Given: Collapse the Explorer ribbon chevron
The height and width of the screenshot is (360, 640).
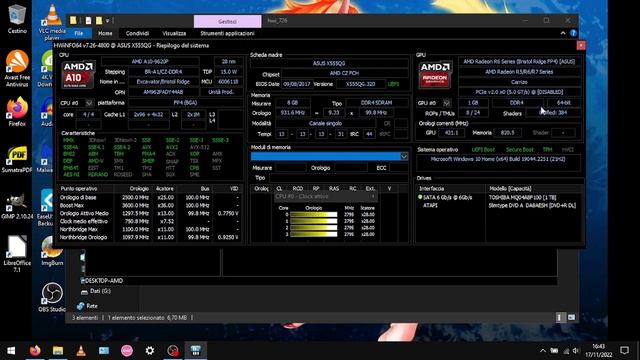Looking at the screenshot, I should point(563,33).
